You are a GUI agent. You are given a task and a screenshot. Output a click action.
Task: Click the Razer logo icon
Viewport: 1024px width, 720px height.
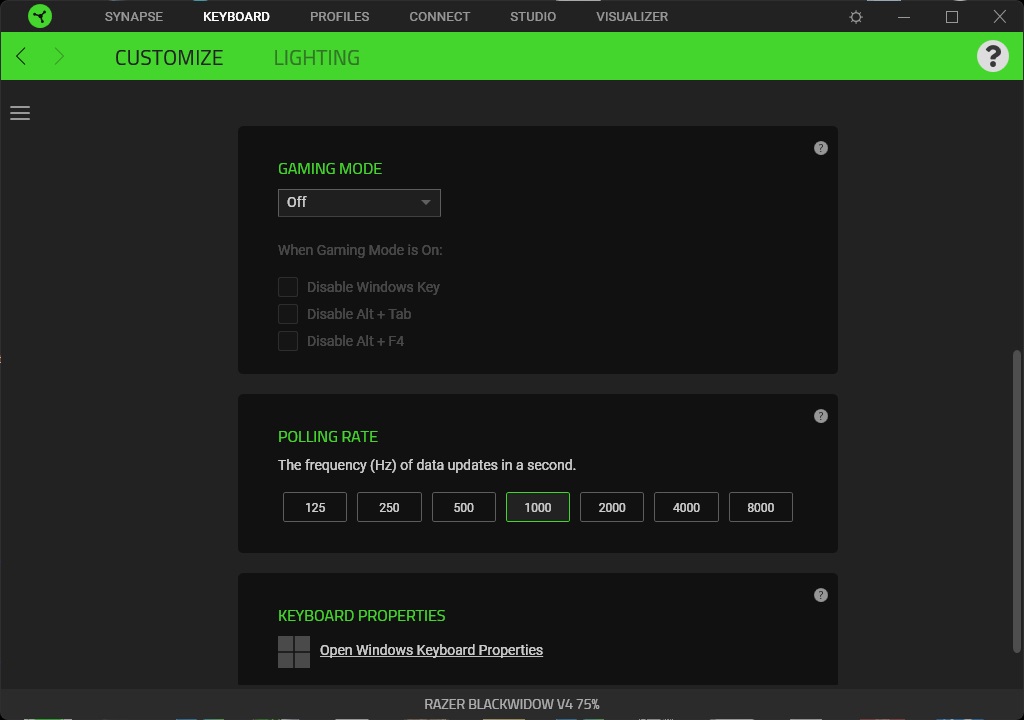(x=40, y=16)
